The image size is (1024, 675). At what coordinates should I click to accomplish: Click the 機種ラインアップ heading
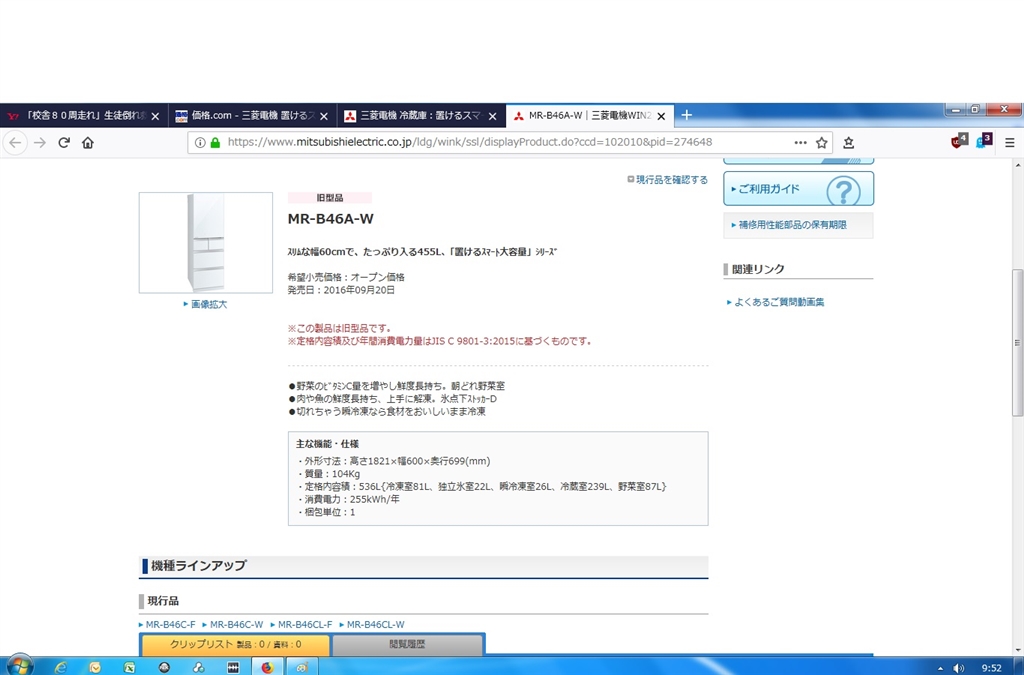(199, 566)
